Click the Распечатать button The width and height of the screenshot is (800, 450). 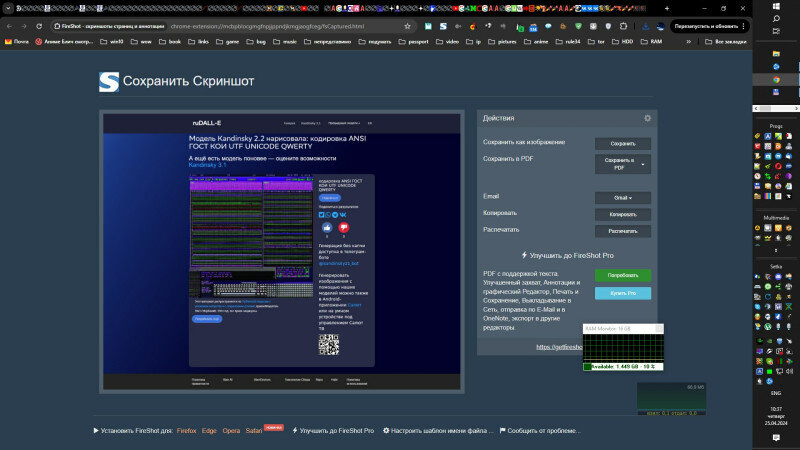point(622,231)
